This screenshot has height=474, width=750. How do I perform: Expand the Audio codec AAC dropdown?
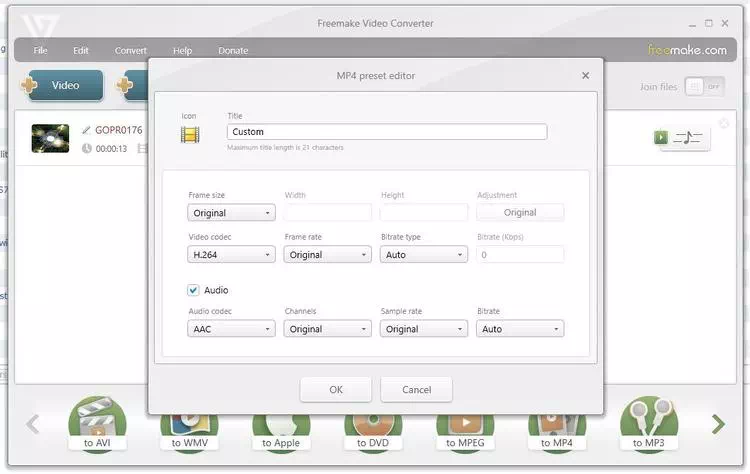coord(232,329)
